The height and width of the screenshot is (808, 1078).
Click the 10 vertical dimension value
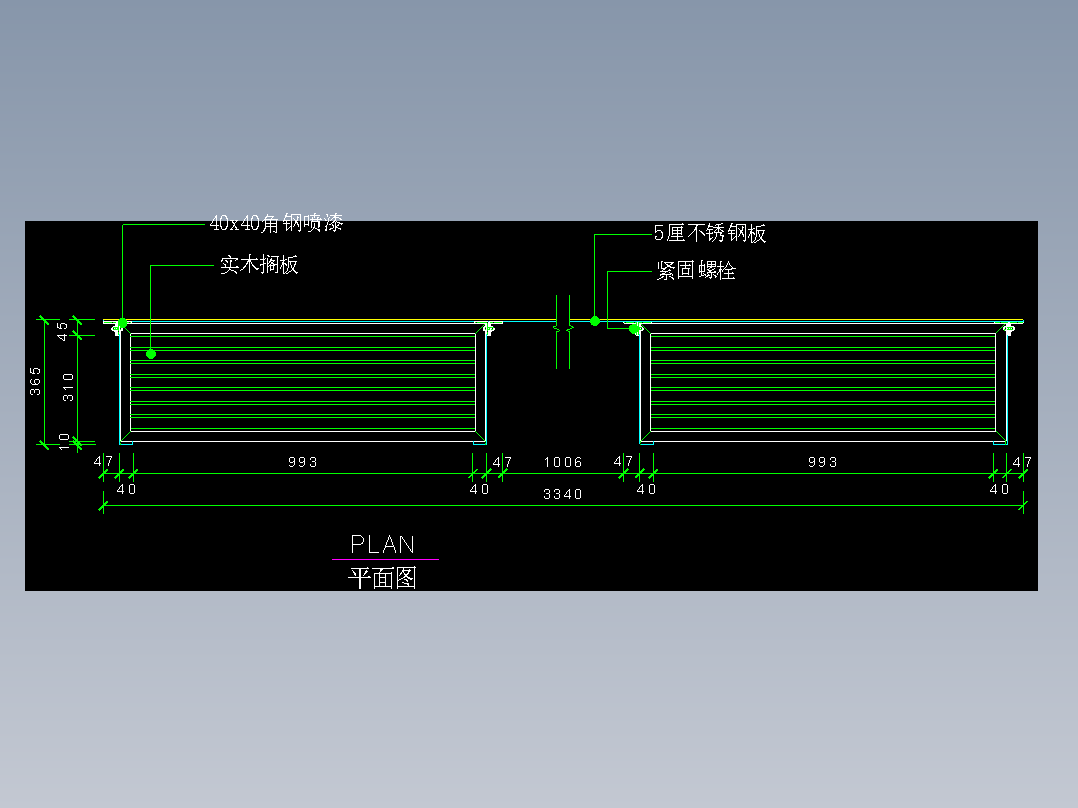click(x=65, y=441)
